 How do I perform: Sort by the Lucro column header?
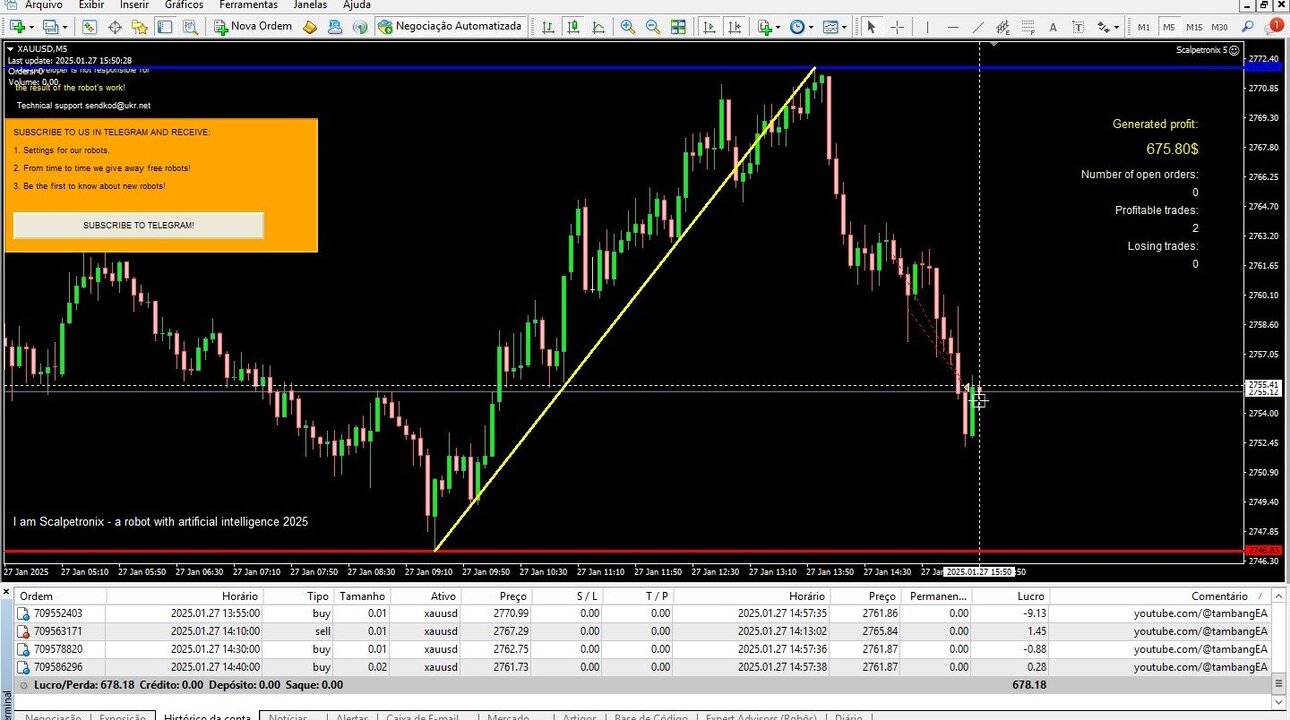tap(1010, 596)
